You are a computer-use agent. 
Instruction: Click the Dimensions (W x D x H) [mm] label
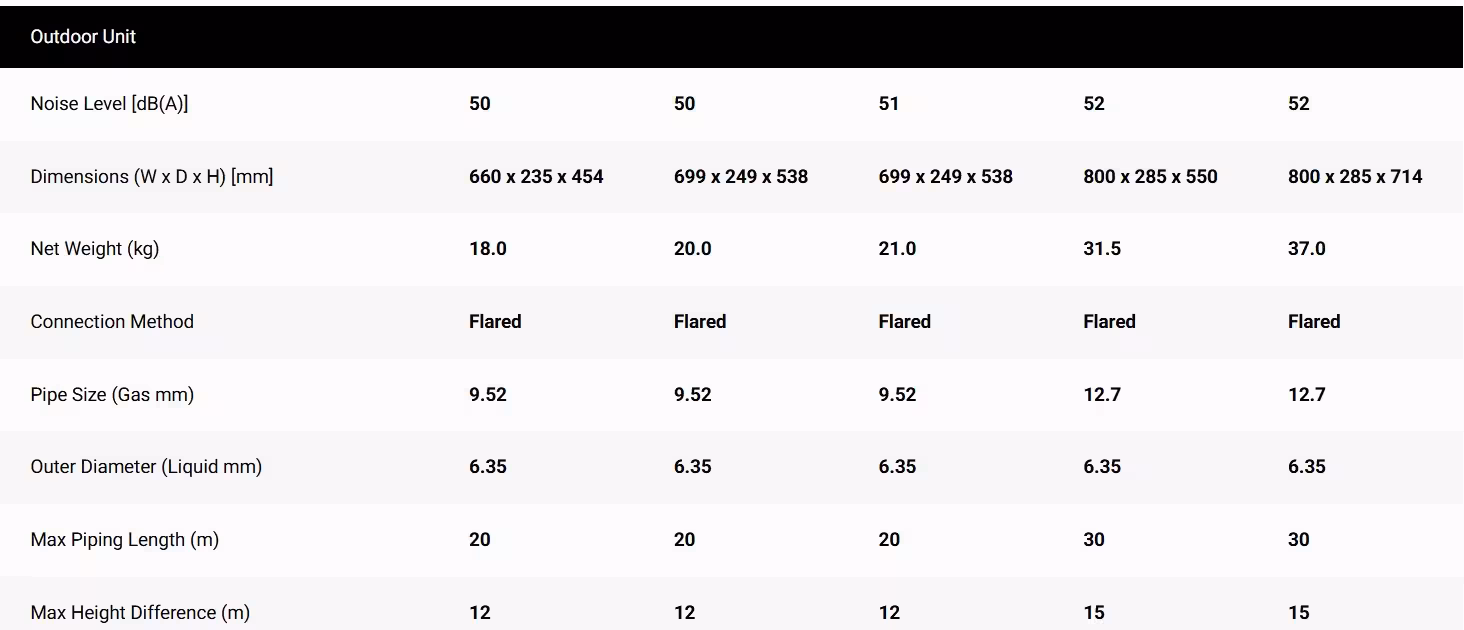click(152, 177)
